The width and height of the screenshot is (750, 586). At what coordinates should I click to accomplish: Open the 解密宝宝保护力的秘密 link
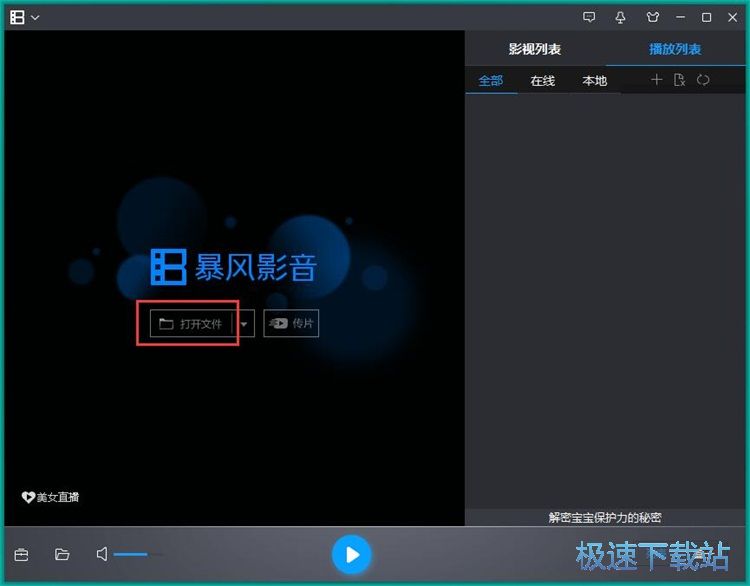coord(605,517)
